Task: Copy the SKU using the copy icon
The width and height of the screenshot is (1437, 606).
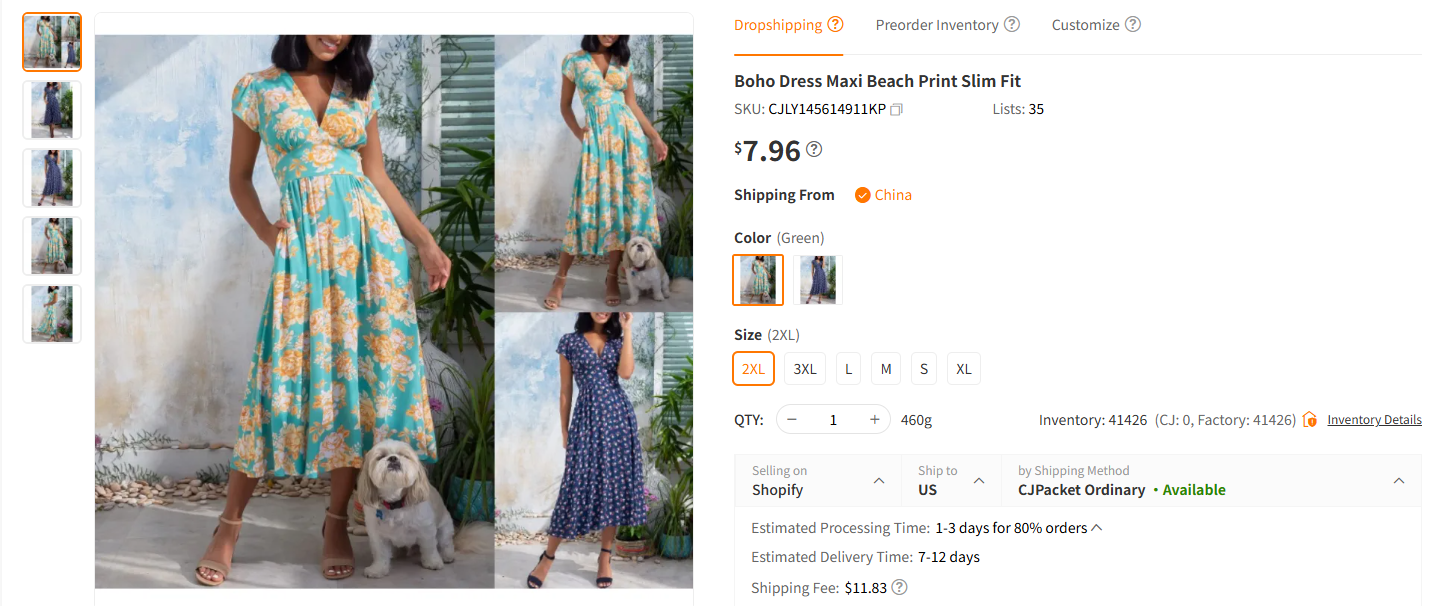Action: (896, 109)
